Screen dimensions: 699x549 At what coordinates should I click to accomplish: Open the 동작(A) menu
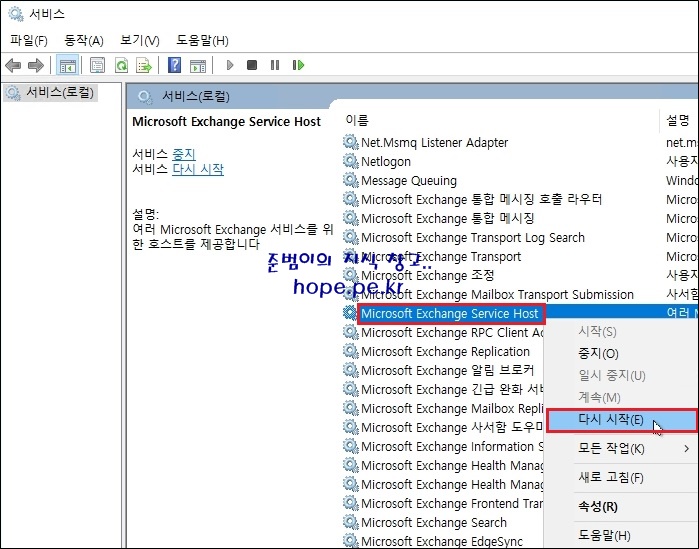coord(84,41)
